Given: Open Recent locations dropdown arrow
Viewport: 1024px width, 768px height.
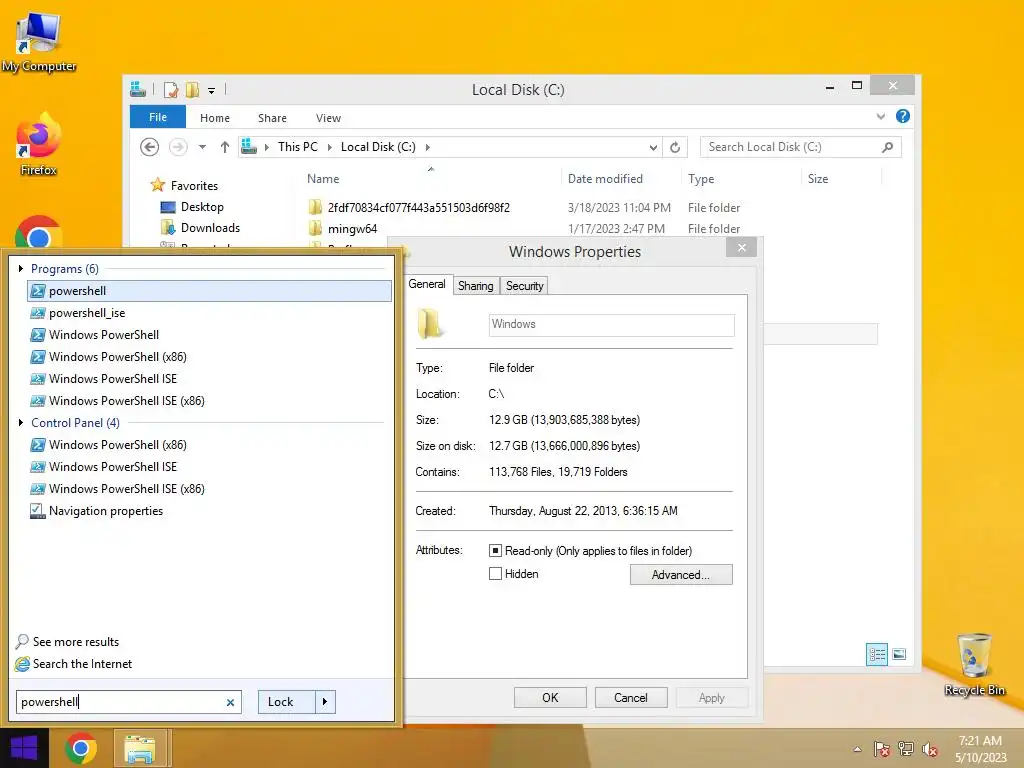Looking at the screenshot, I should (202, 147).
